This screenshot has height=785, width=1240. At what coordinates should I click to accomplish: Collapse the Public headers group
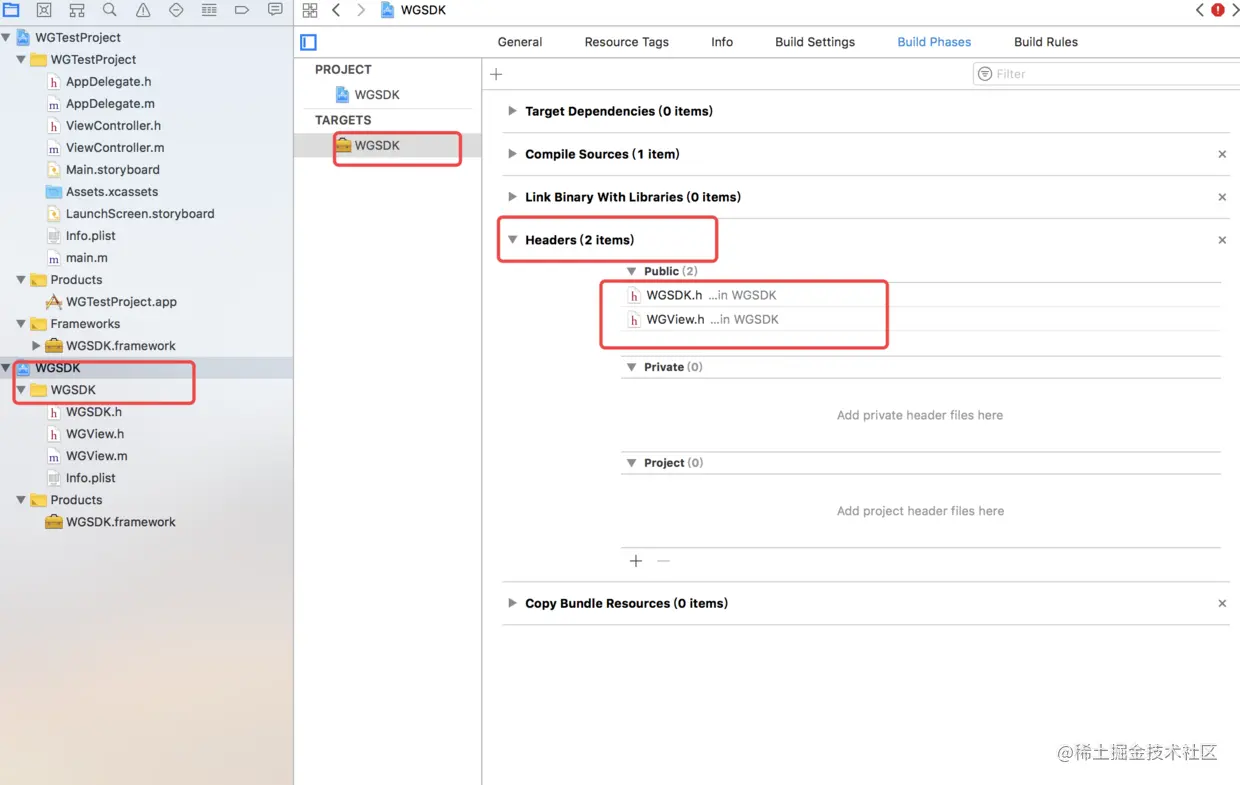[631, 271]
